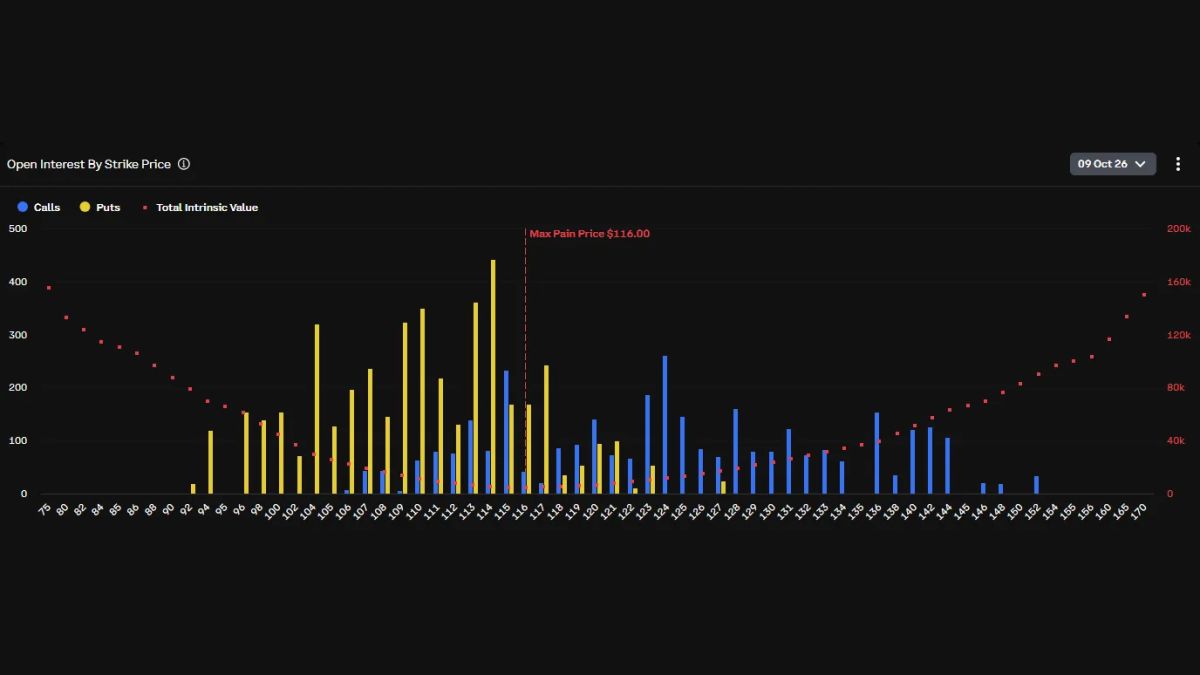
Task: Click the tallest blue call bar at strike 124
Action: click(665, 425)
